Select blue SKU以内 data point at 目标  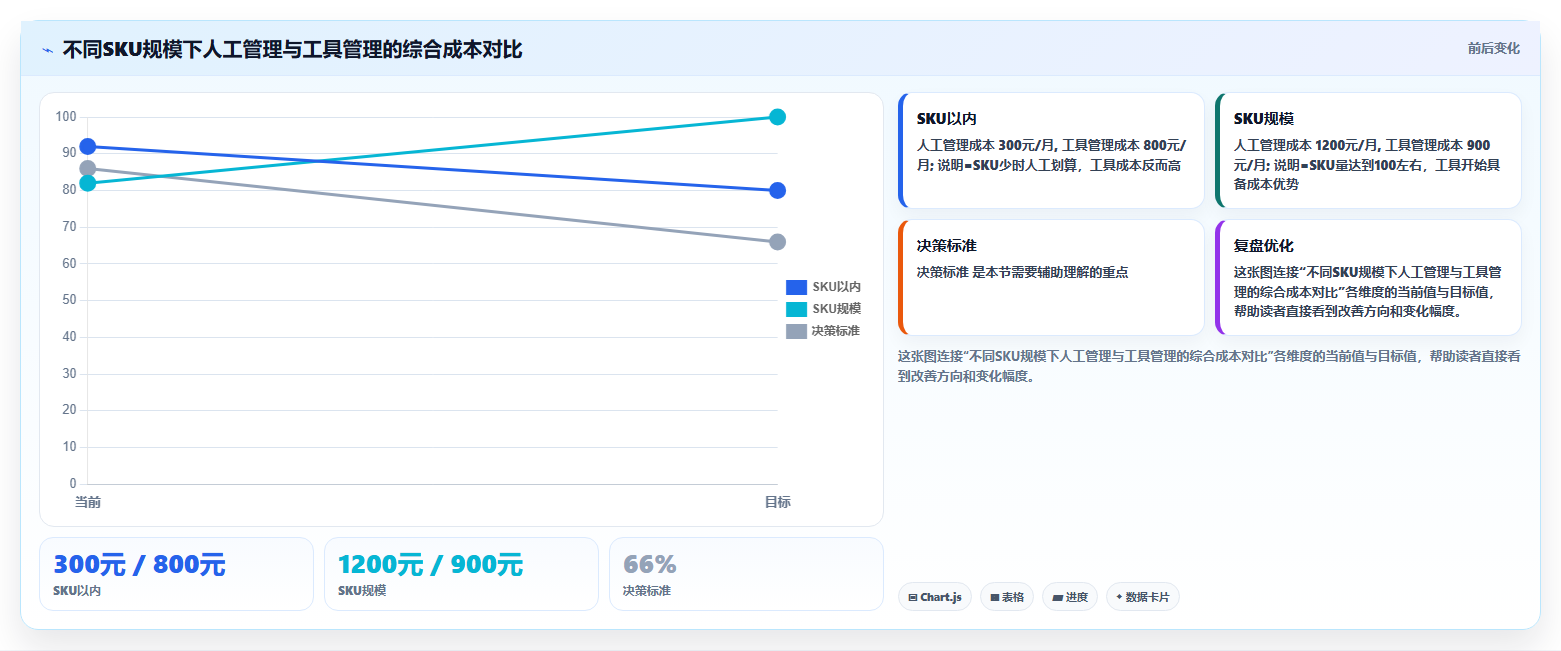(x=777, y=190)
